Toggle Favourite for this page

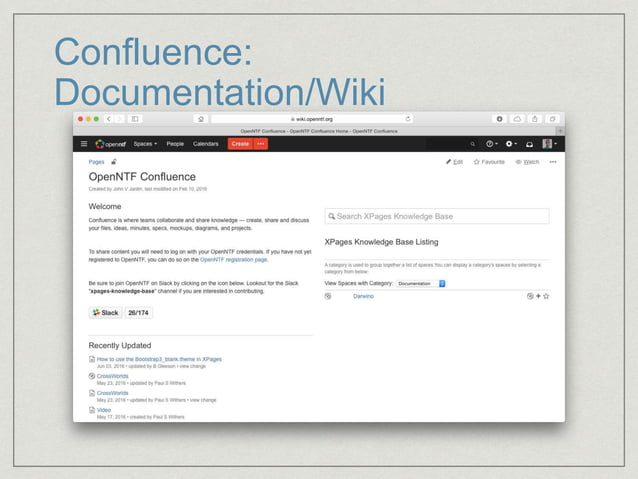pos(489,162)
